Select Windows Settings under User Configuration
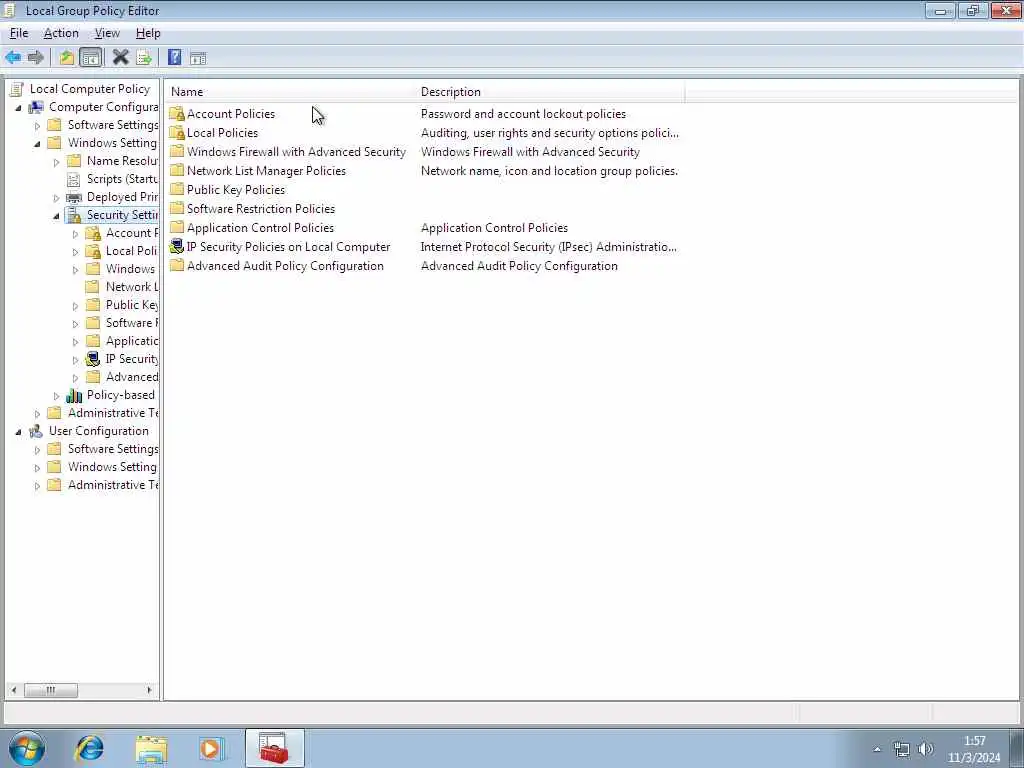 pos(112,467)
